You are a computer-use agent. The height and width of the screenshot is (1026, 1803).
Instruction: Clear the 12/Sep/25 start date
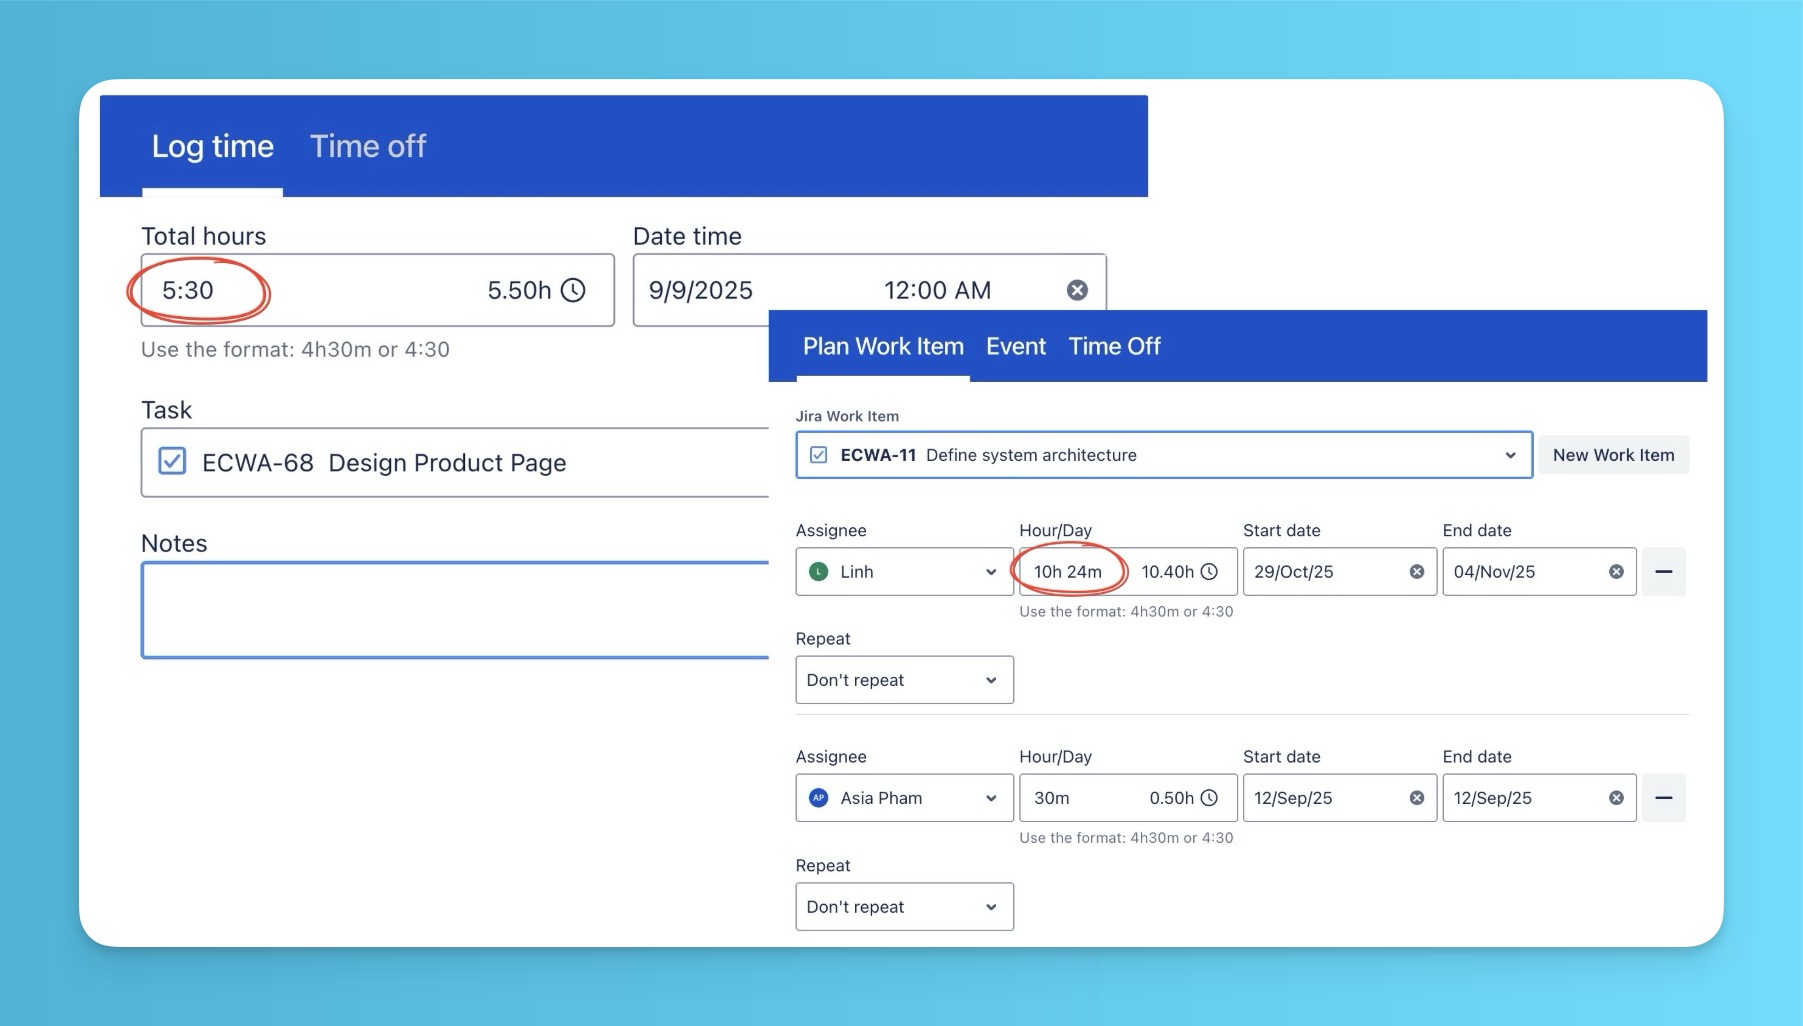pyautogui.click(x=1416, y=798)
